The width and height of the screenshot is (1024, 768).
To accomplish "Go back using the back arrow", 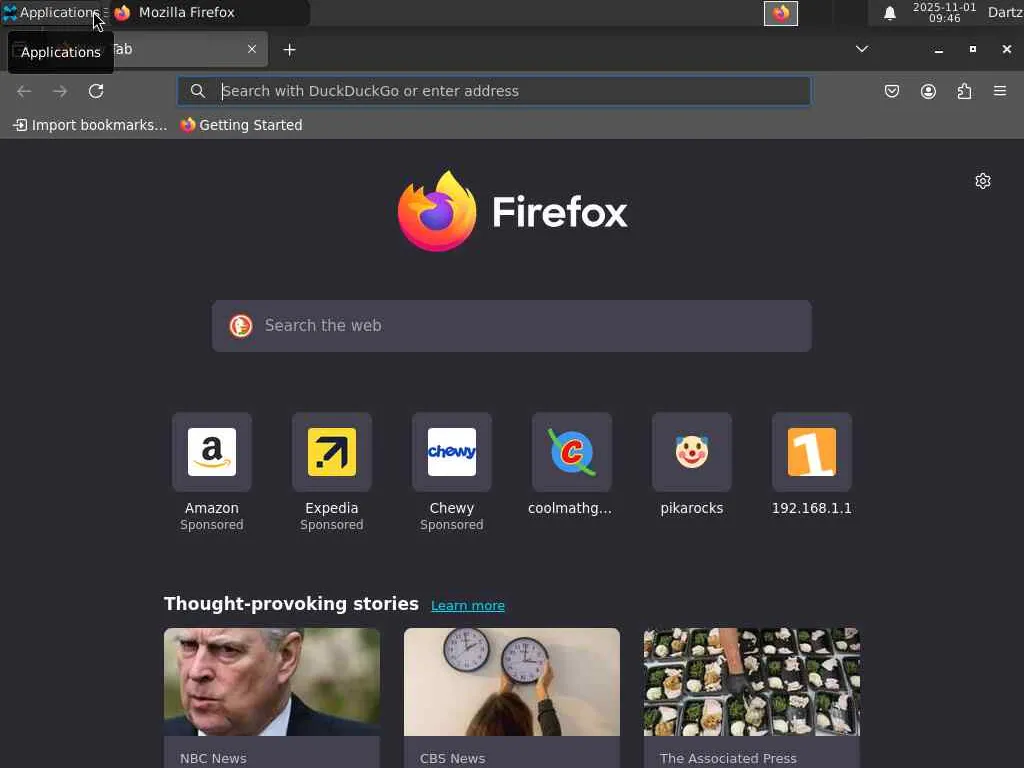I will coord(24,91).
